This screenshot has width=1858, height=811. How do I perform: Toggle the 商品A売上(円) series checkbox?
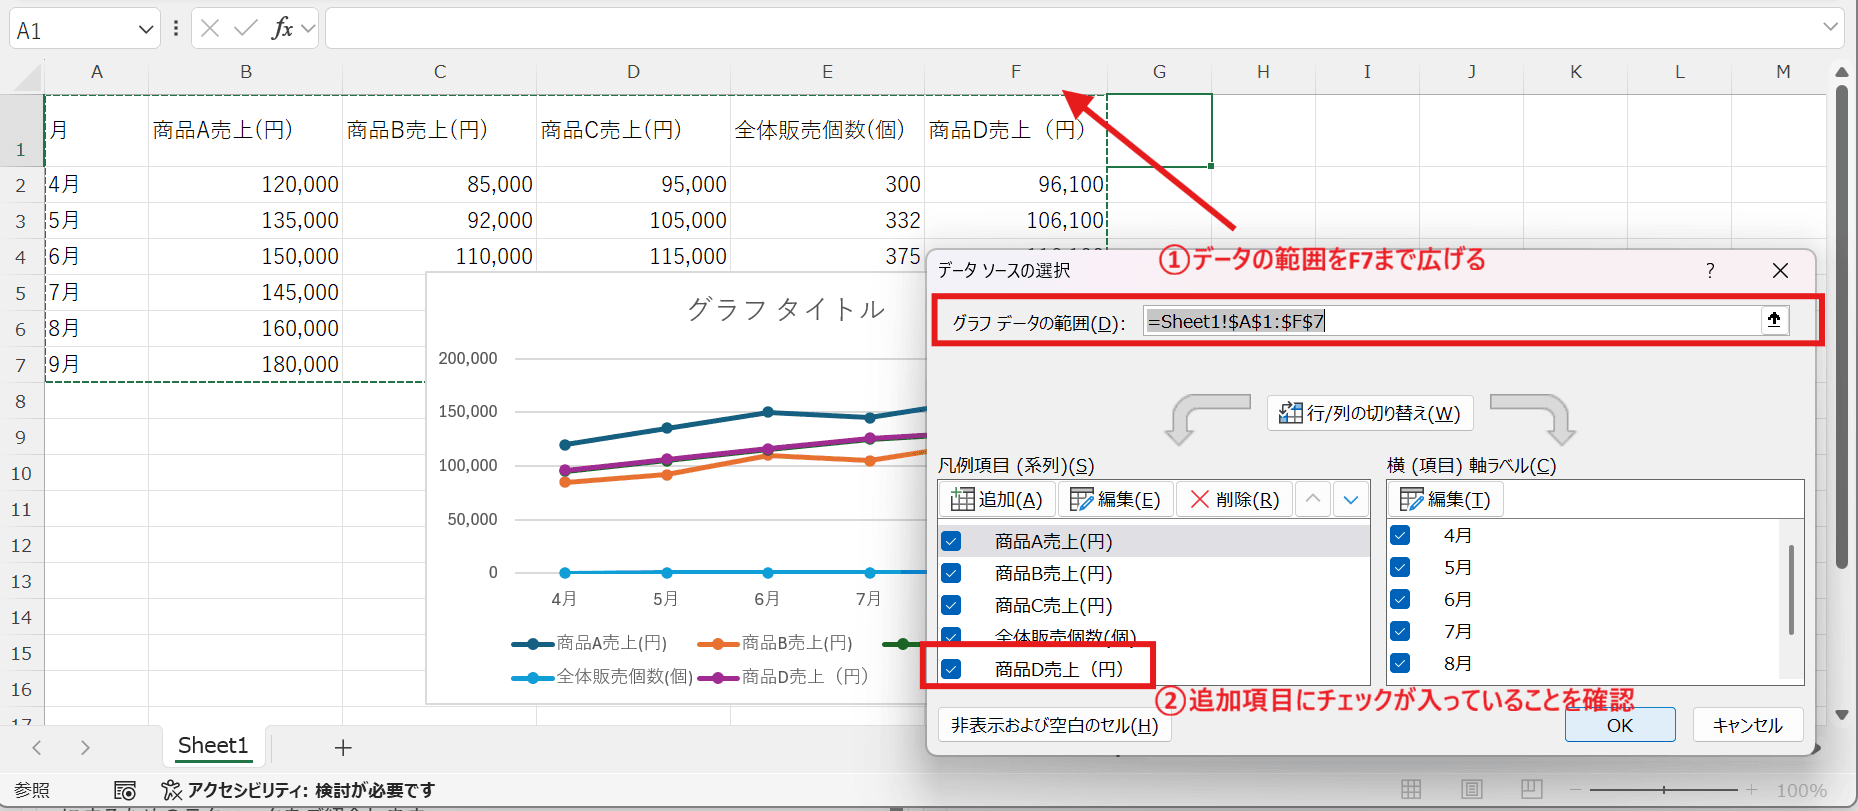[951, 541]
